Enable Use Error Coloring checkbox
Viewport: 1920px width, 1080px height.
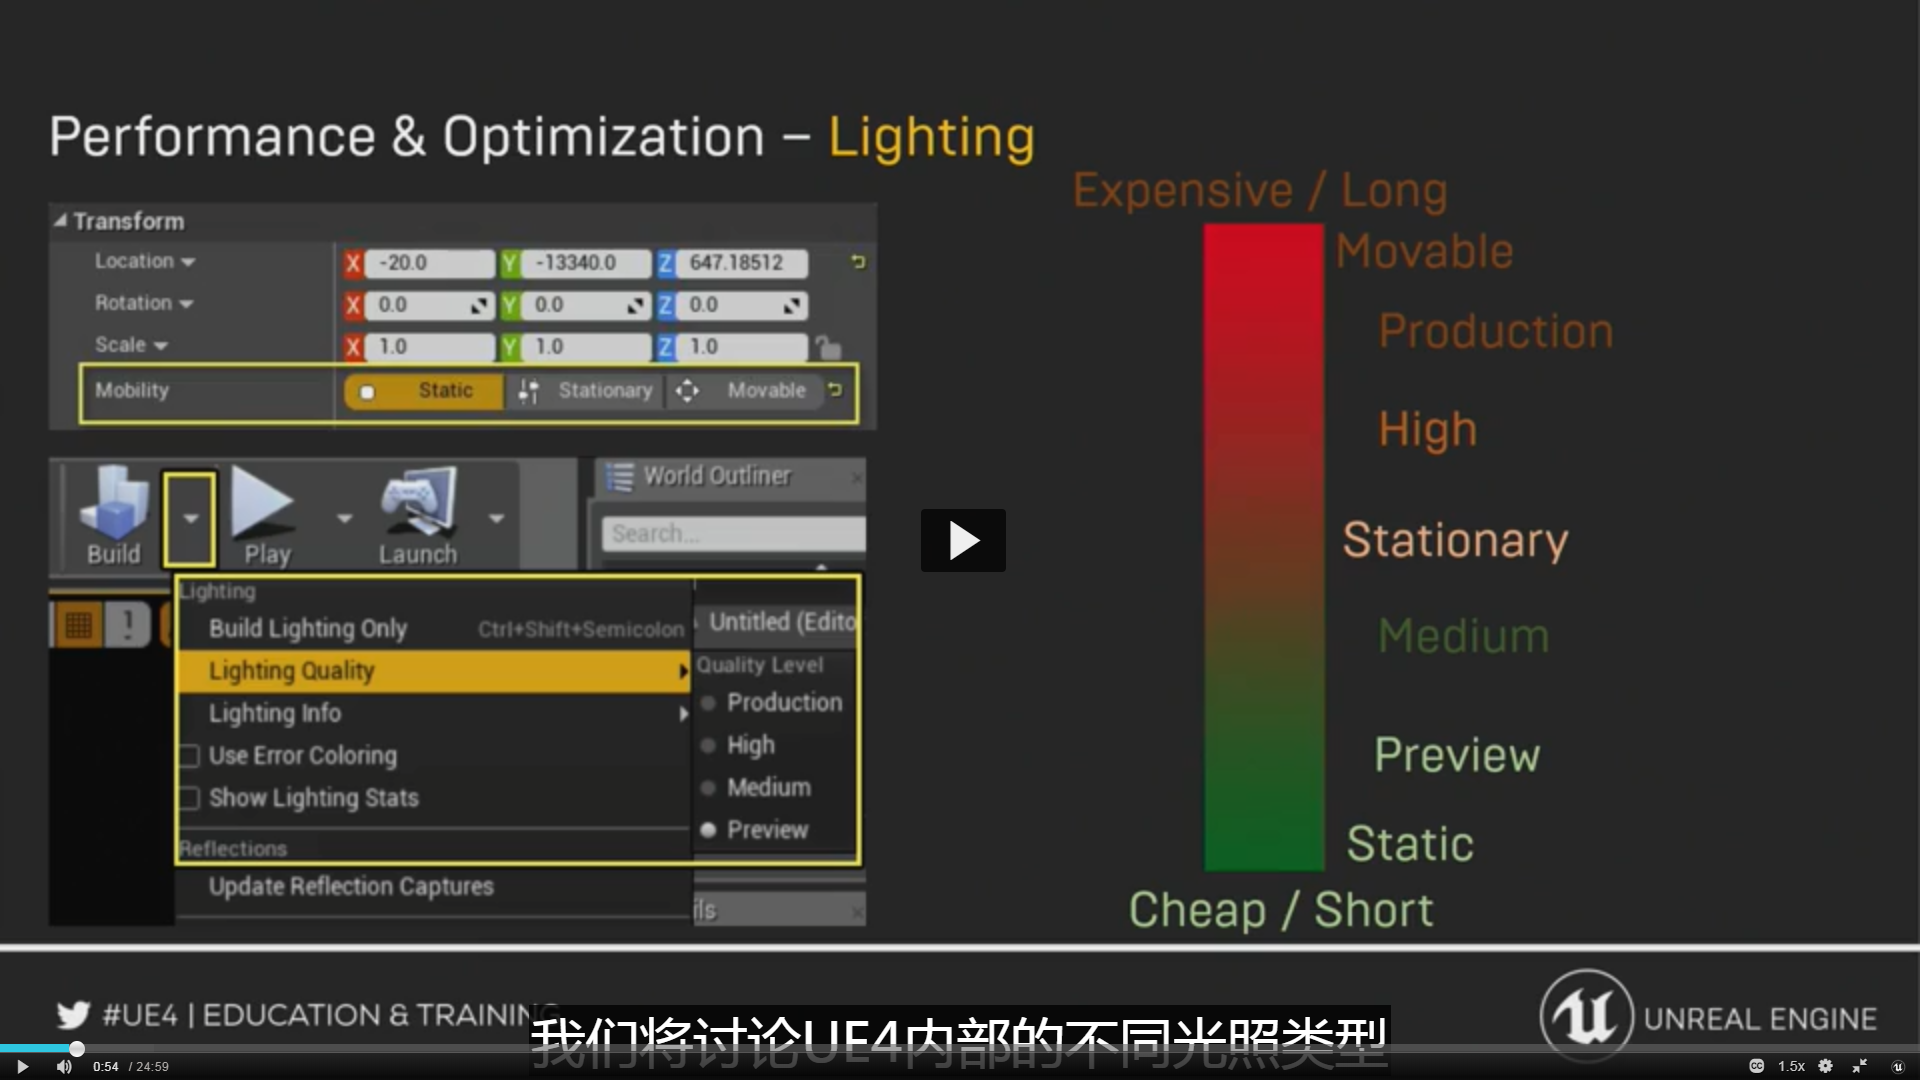coord(189,756)
